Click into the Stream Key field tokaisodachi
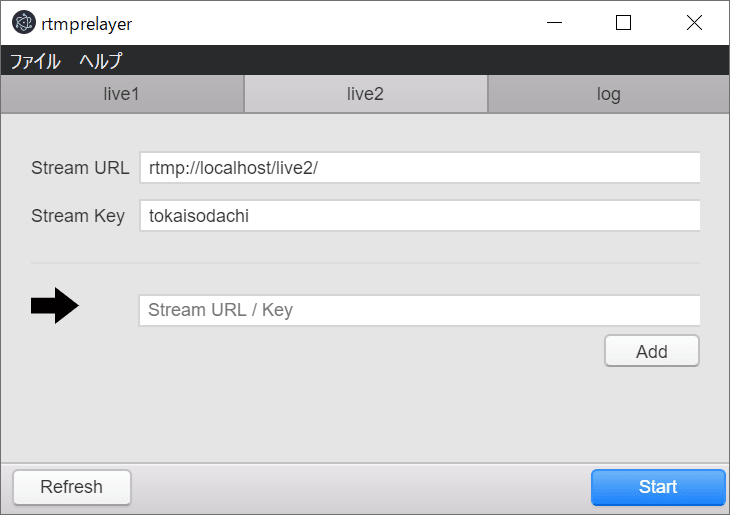Viewport: 730px width, 515px height. 420,216
